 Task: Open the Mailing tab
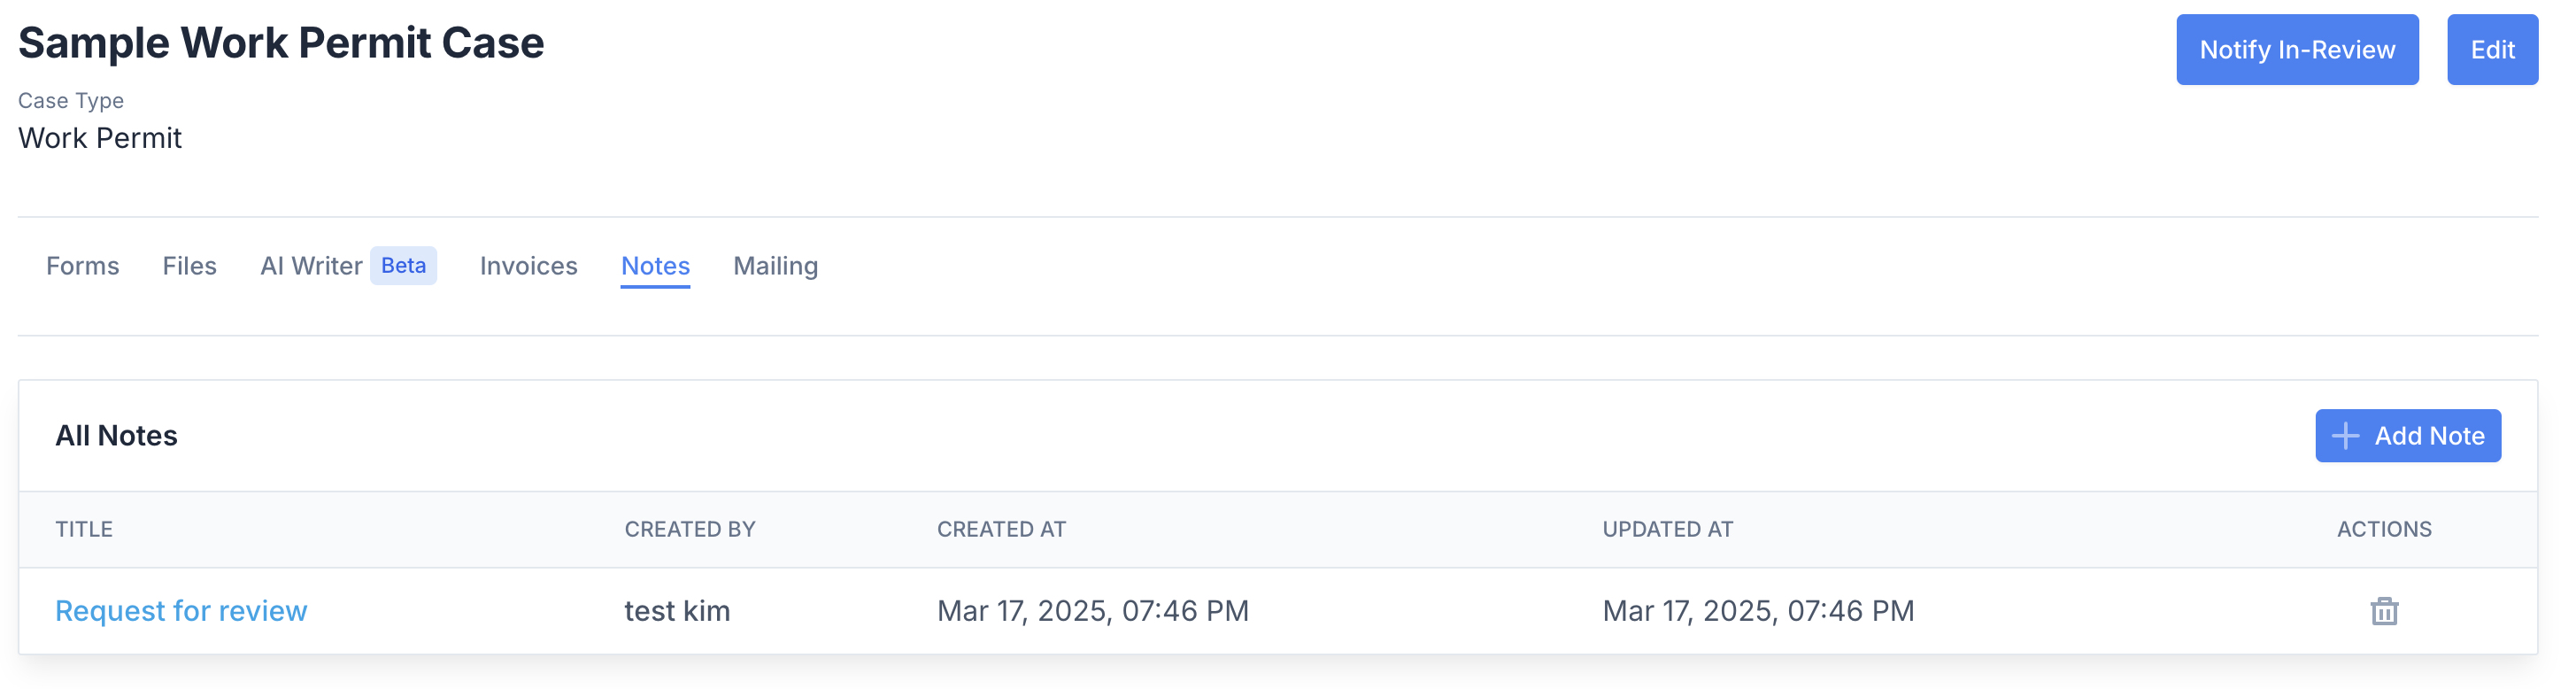(776, 266)
